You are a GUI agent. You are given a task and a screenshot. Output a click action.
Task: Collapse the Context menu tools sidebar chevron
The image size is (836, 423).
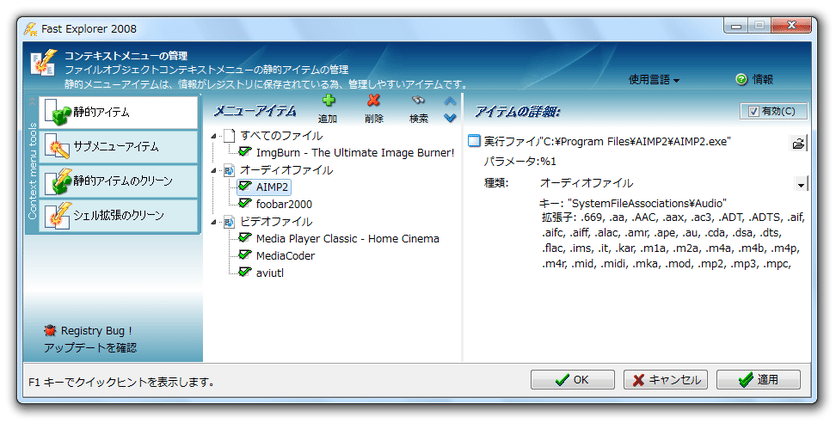(x=32, y=101)
